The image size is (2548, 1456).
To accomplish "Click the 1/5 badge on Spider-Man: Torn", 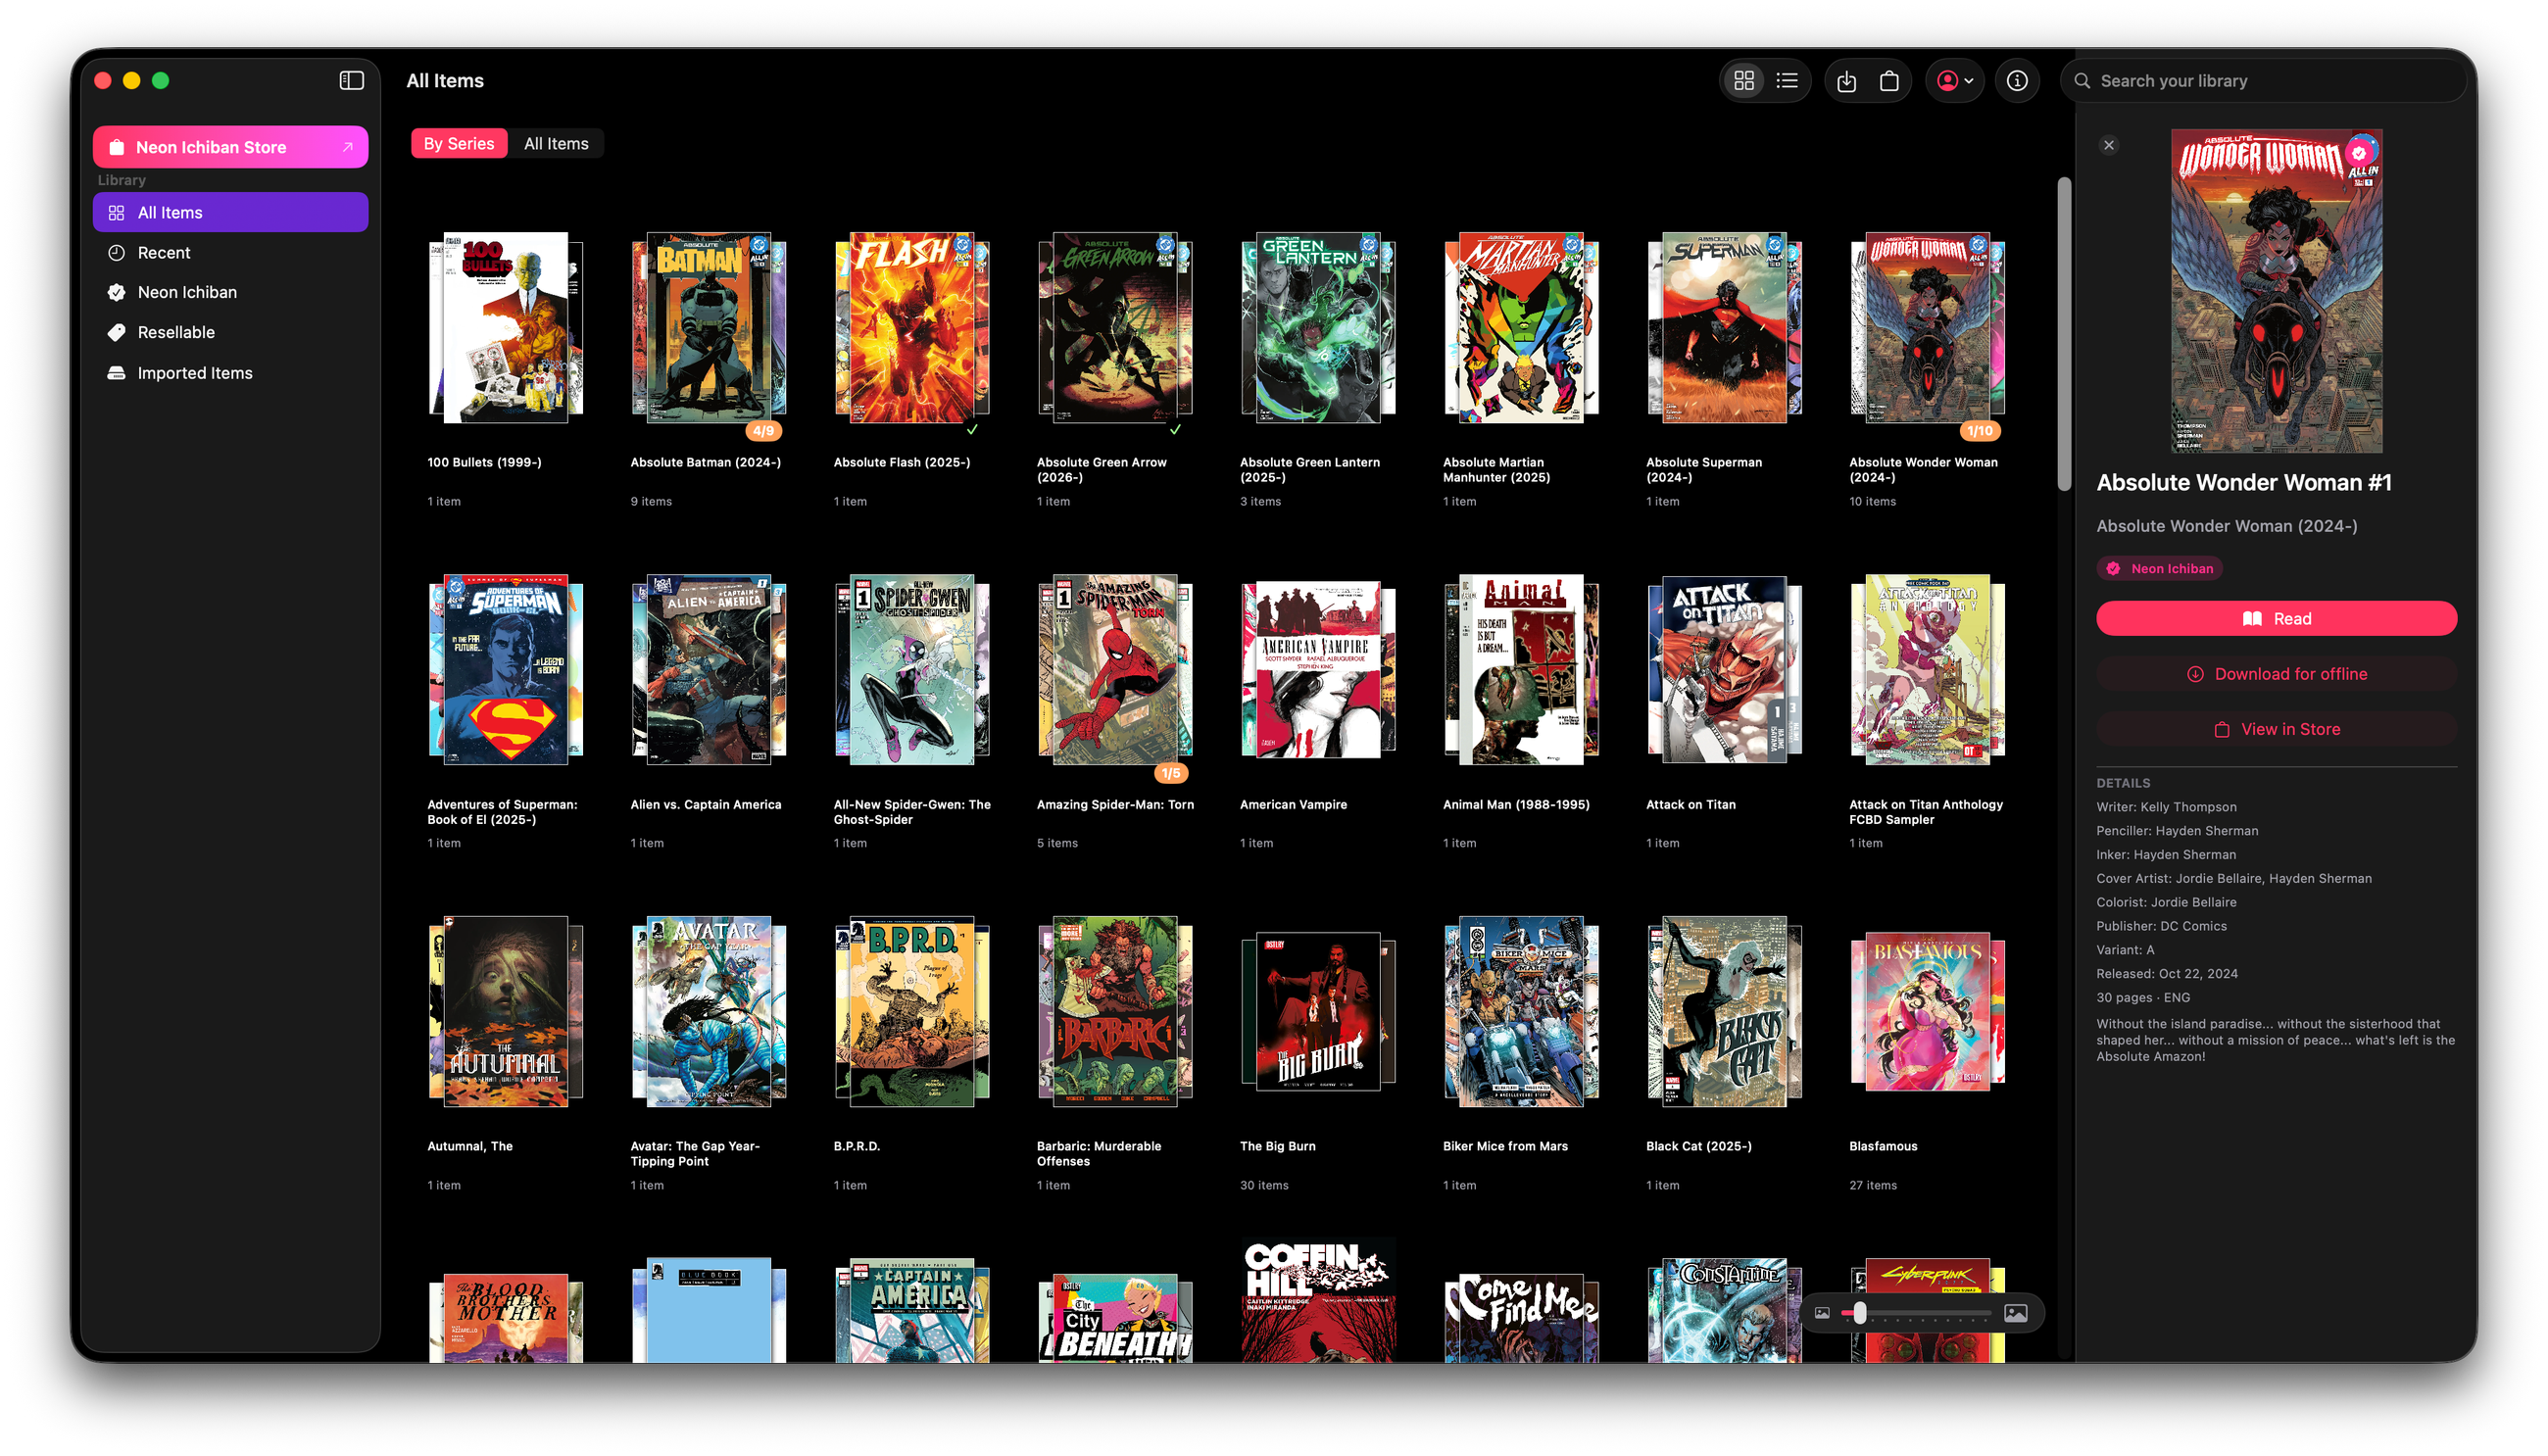I will (1170, 773).
